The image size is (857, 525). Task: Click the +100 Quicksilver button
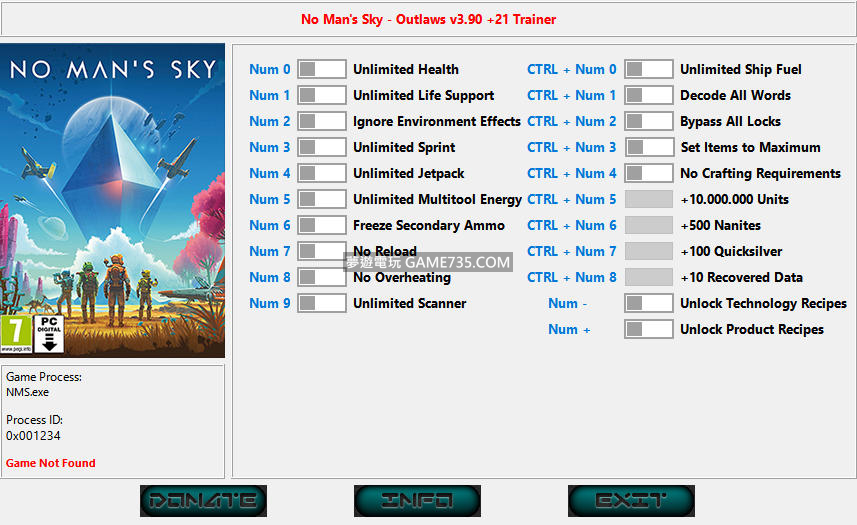pyautogui.click(x=649, y=251)
